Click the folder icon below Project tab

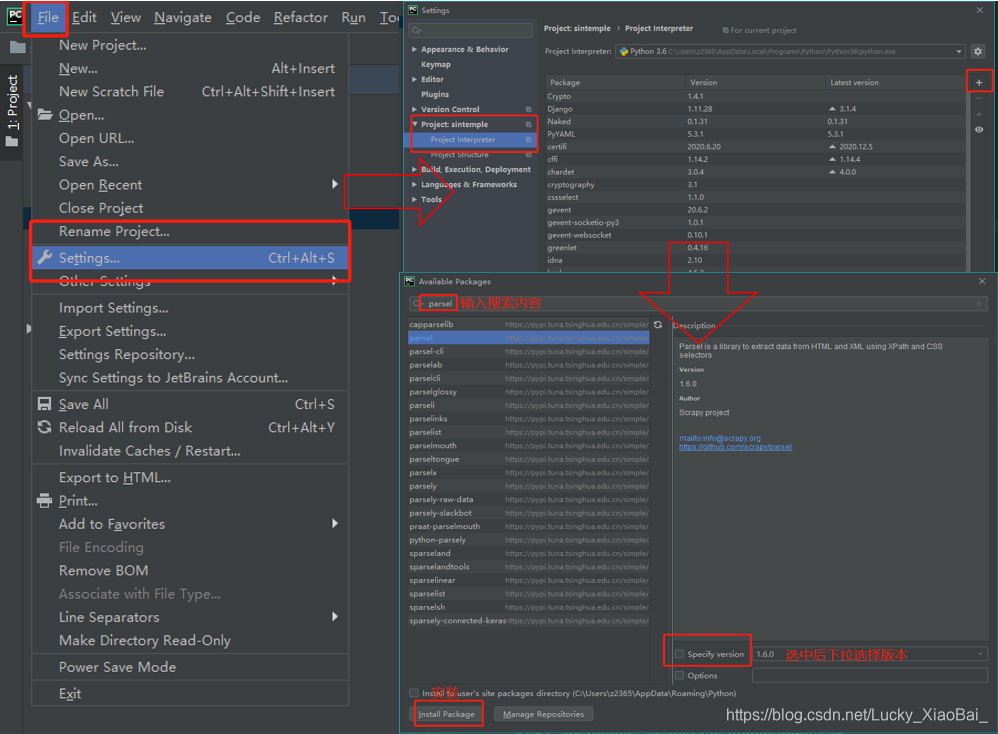(x=12, y=141)
